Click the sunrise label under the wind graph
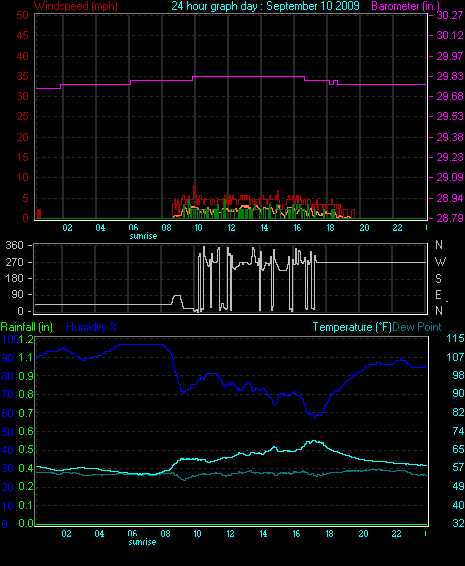Viewport: 465px width, 566px height. point(143,236)
